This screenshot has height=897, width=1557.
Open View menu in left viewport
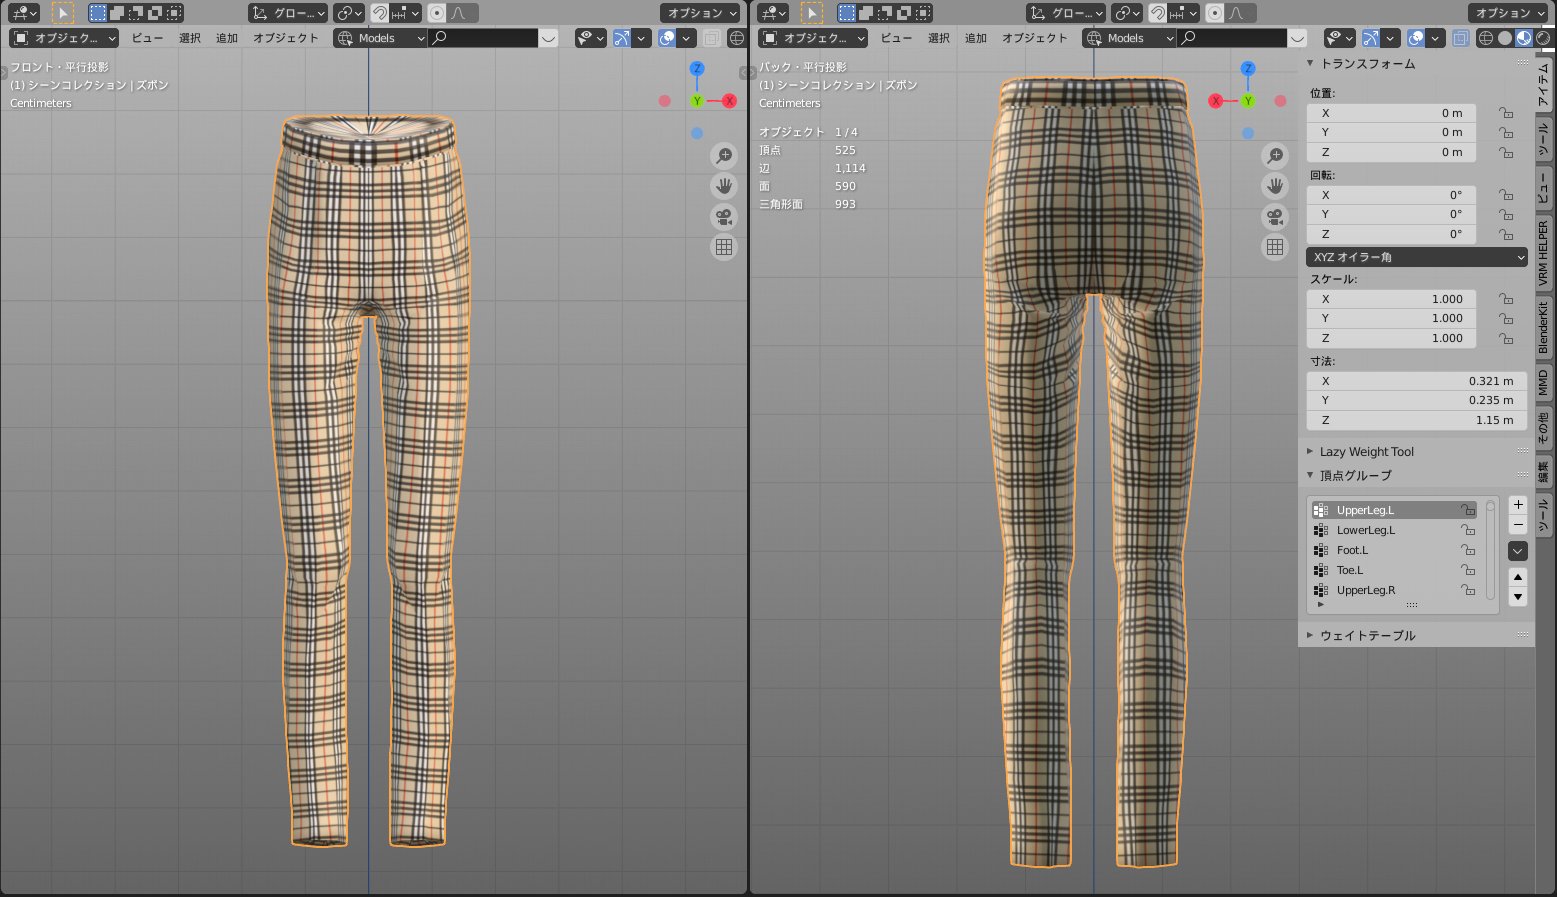147,38
